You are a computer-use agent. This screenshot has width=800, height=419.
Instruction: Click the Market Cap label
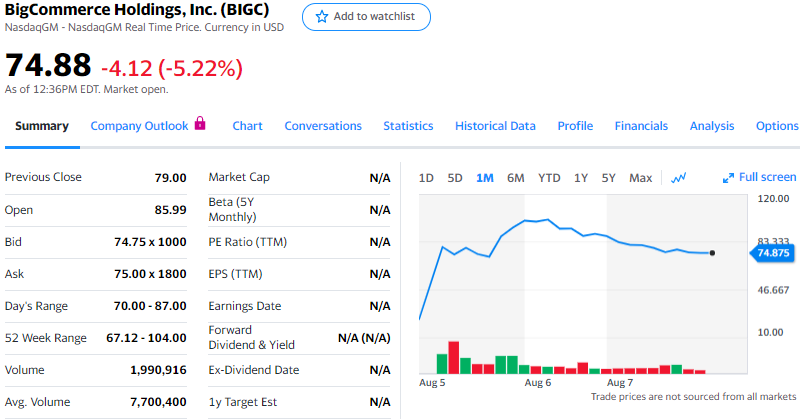tap(239, 177)
